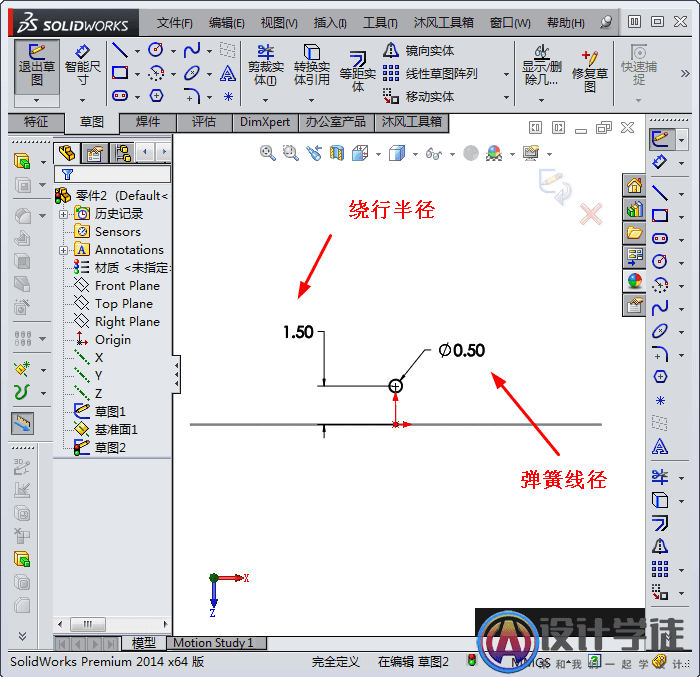Open the 插入(I) menu
Viewport: 700px width, 677px height.
point(330,22)
